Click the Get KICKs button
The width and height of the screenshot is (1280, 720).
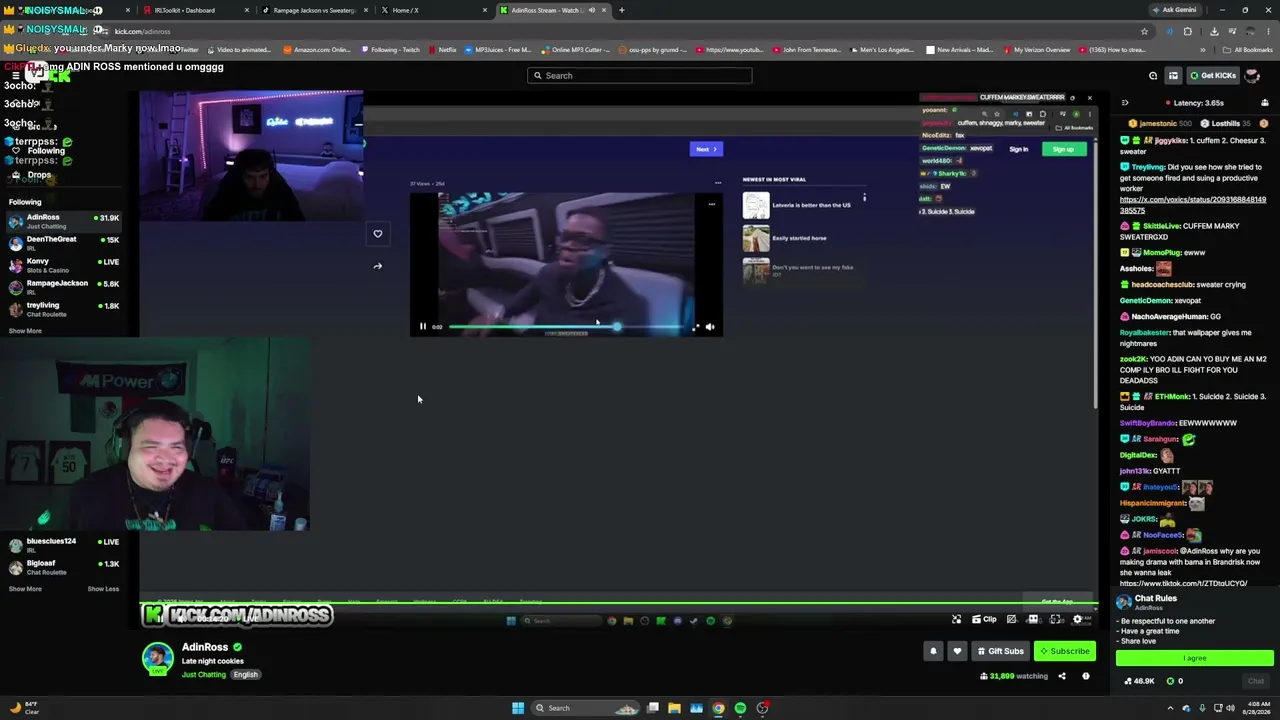[1212, 75]
